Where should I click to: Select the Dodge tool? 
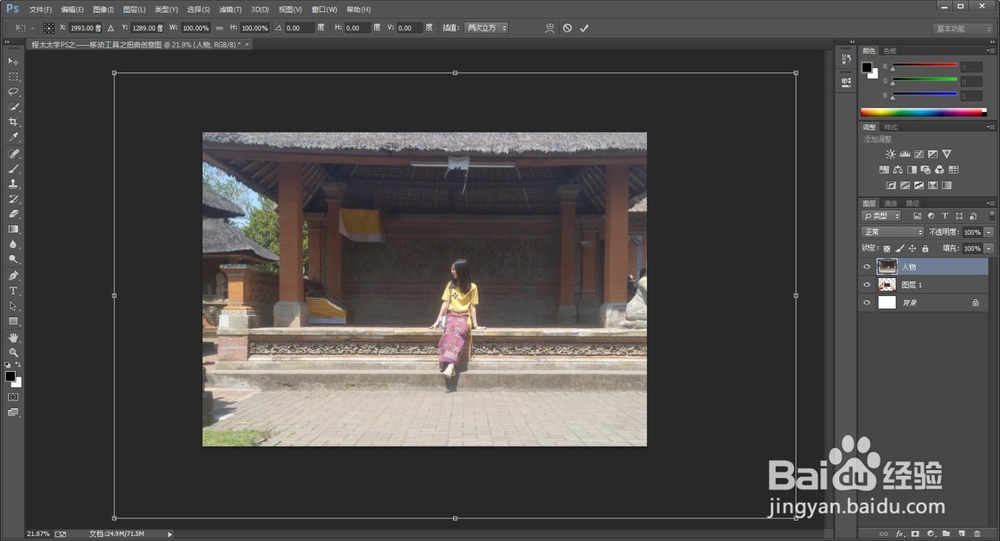[13, 260]
